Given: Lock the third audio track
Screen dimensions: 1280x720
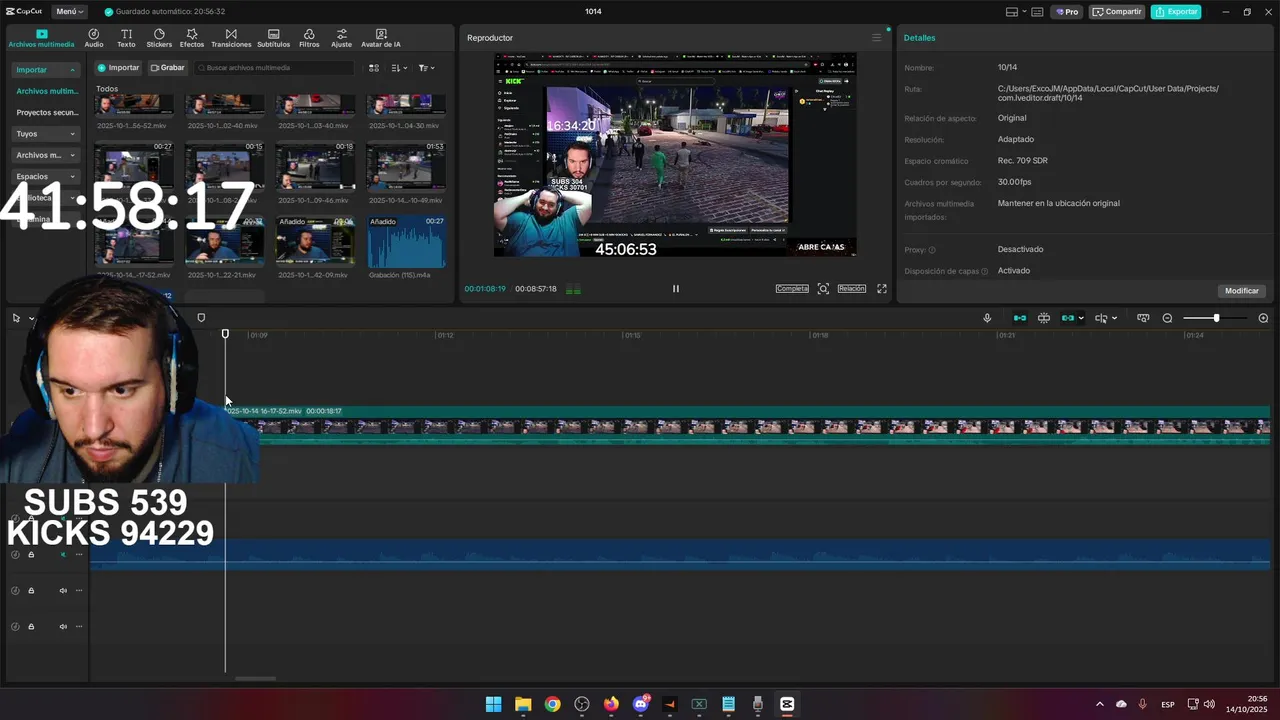Looking at the screenshot, I should click(31, 591).
